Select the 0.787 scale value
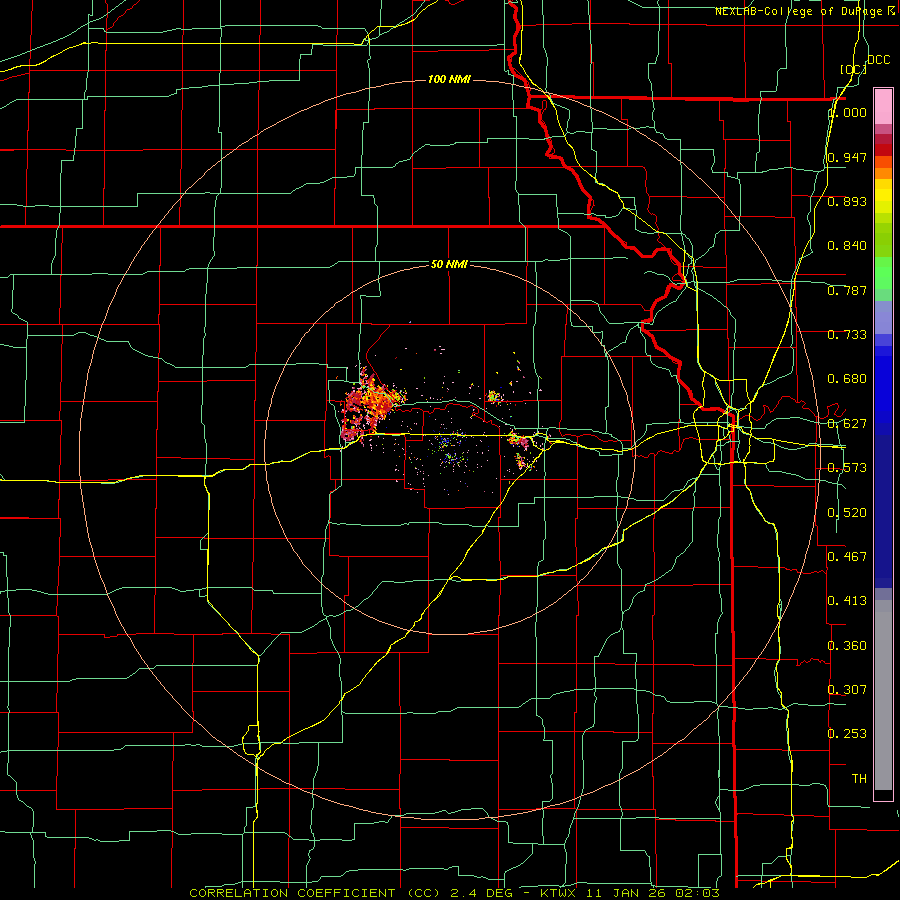Image resolution: width=900 pixels, height=900 pixels. coord(847,290)
